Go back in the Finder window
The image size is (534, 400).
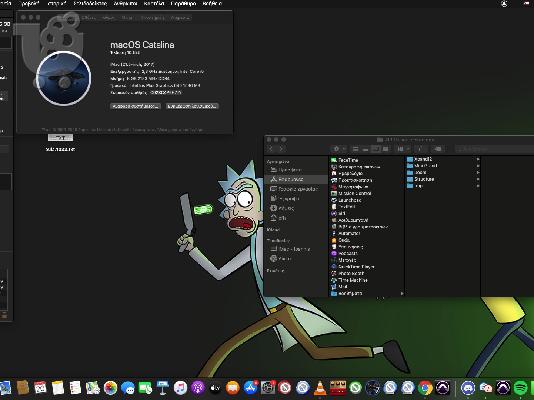[271, 149]
